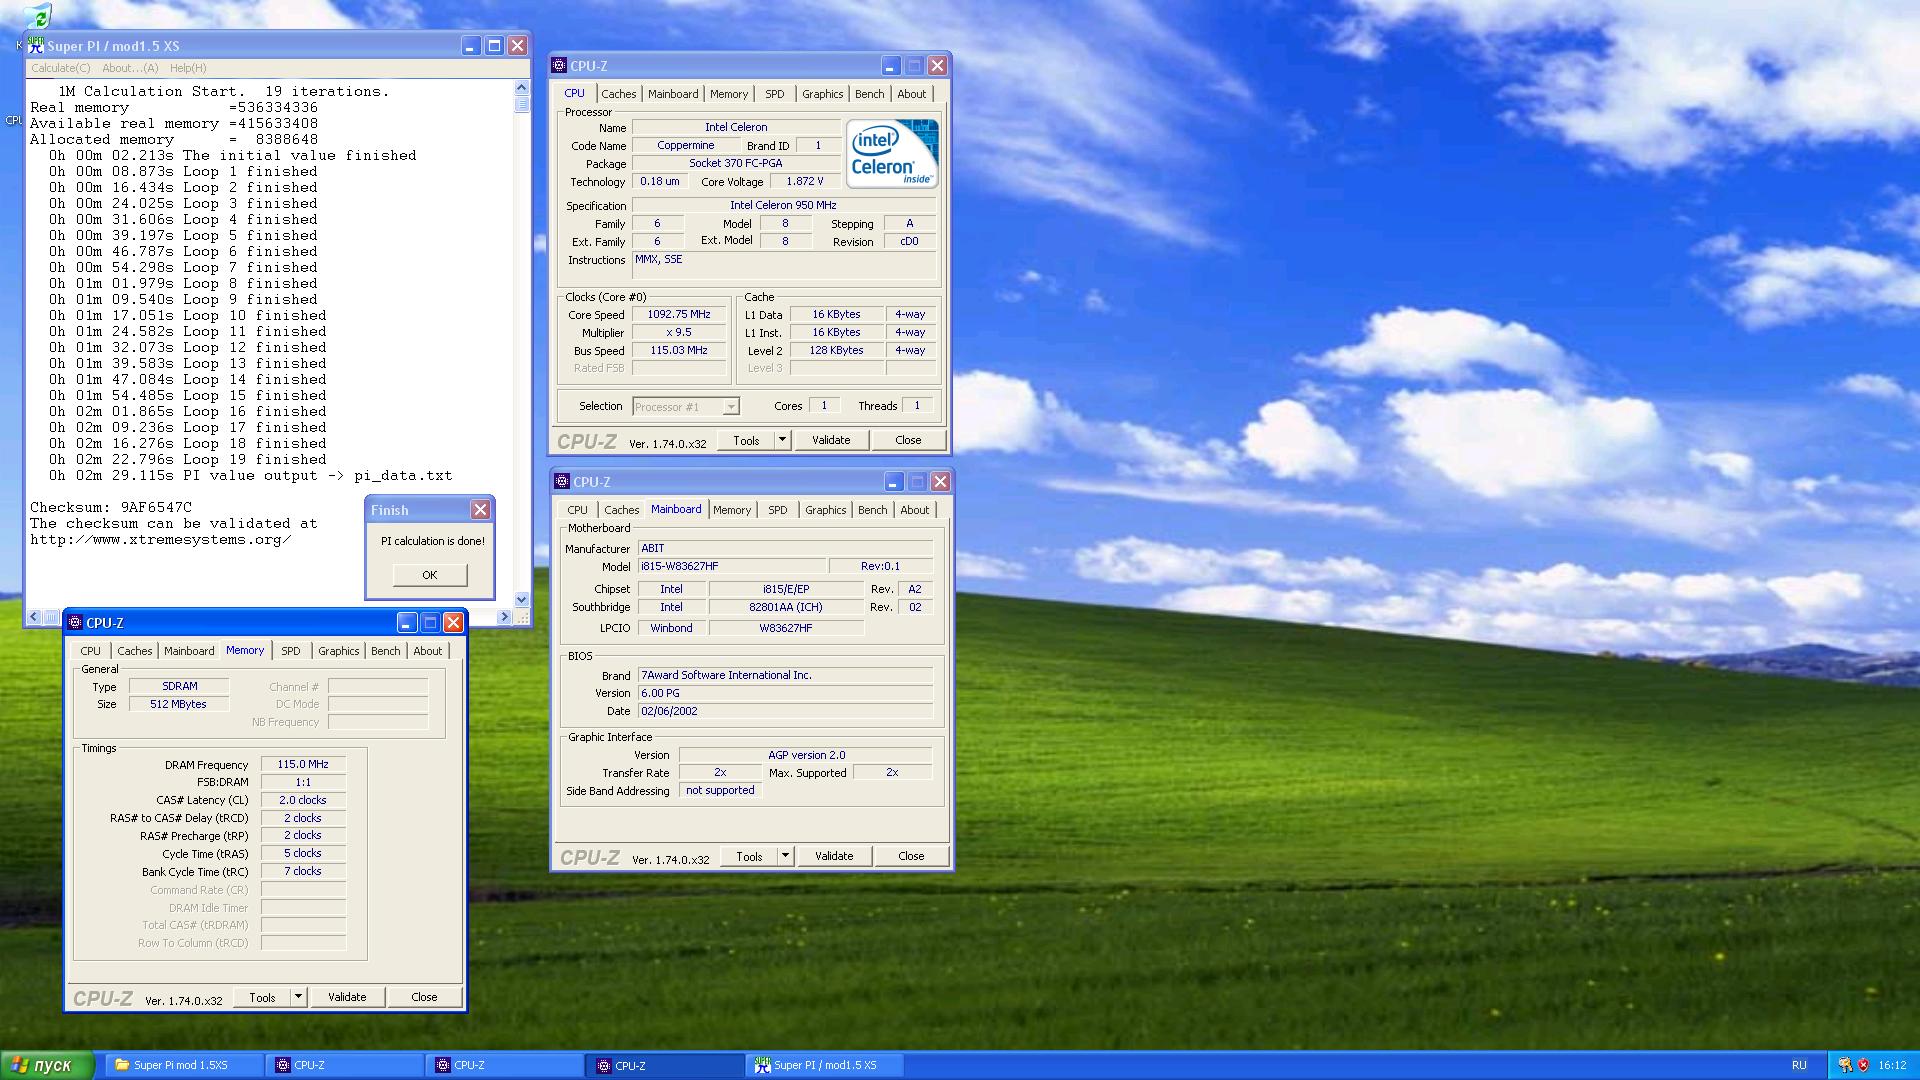Open the Calculate(C) menu in Super PI
Screen dimensions: 1920x1080
[60, 68]
